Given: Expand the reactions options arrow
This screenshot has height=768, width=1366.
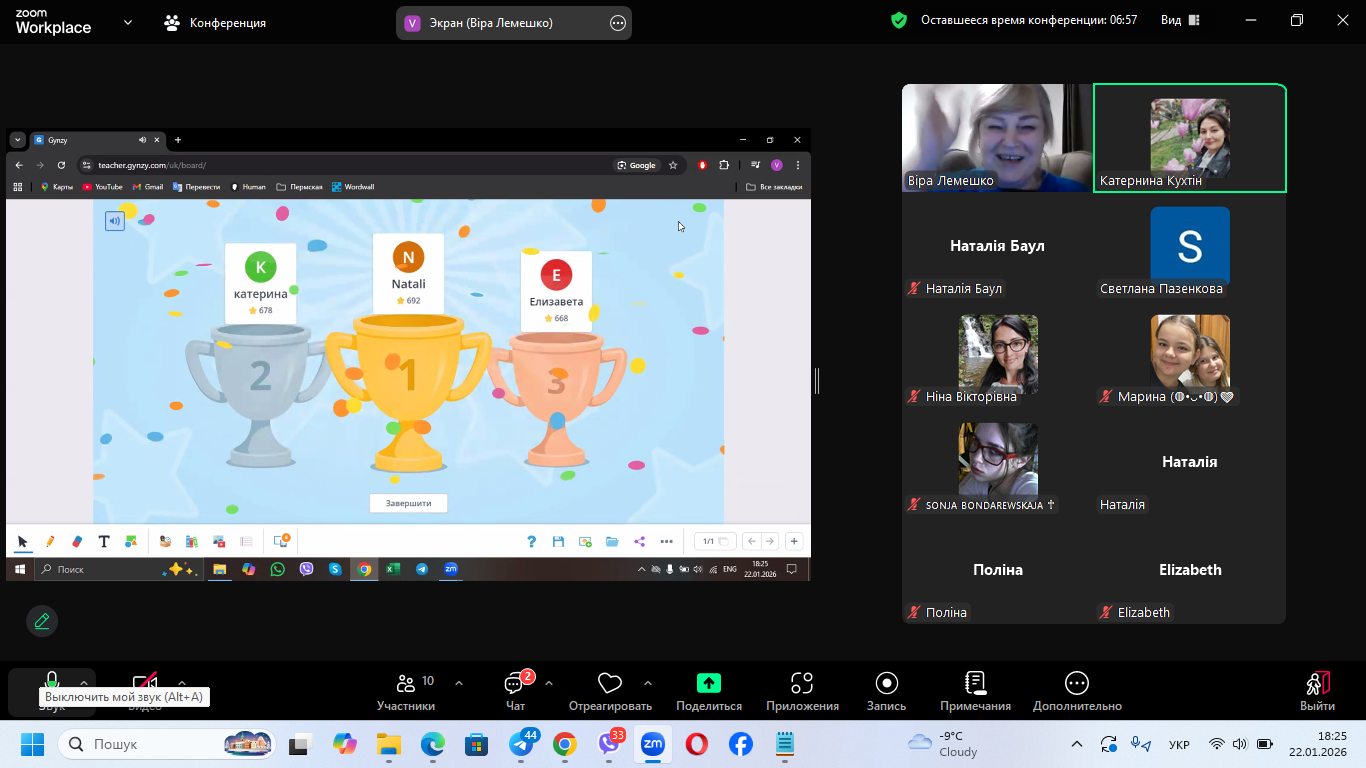Looking at the screenshot, I should pos(648,683).
